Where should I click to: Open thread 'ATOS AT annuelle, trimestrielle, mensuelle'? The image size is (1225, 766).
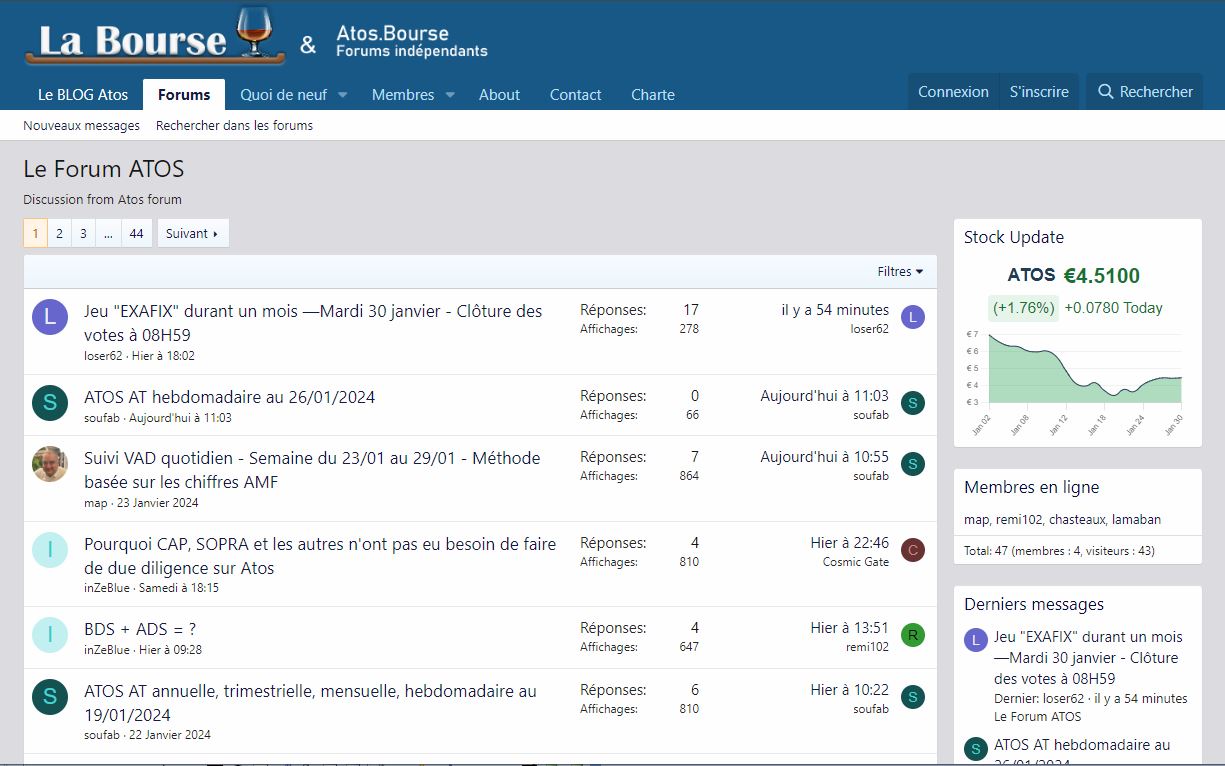(x=310, y=703)
